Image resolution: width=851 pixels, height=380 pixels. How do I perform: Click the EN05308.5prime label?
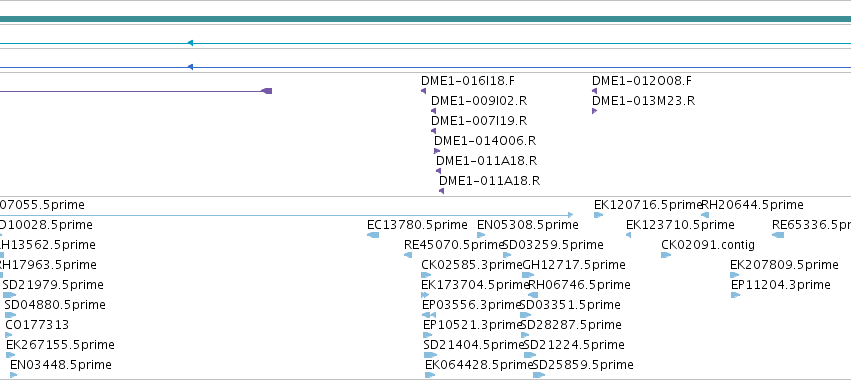tap(528, 225)
